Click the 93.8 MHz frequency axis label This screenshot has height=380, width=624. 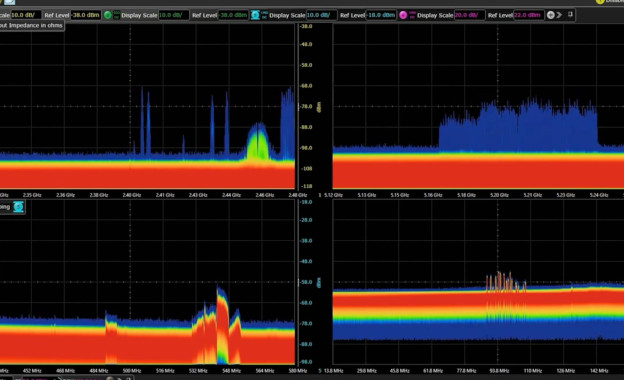499,371
